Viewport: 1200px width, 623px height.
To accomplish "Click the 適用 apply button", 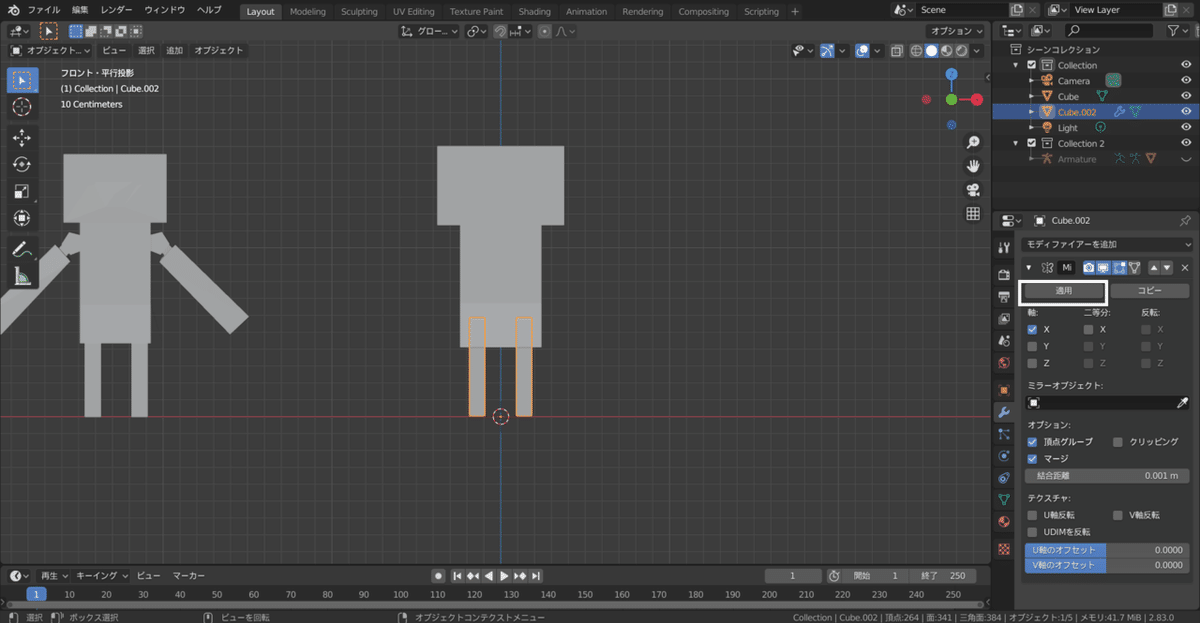I will pyautogui.click(x=1063, y=291).
